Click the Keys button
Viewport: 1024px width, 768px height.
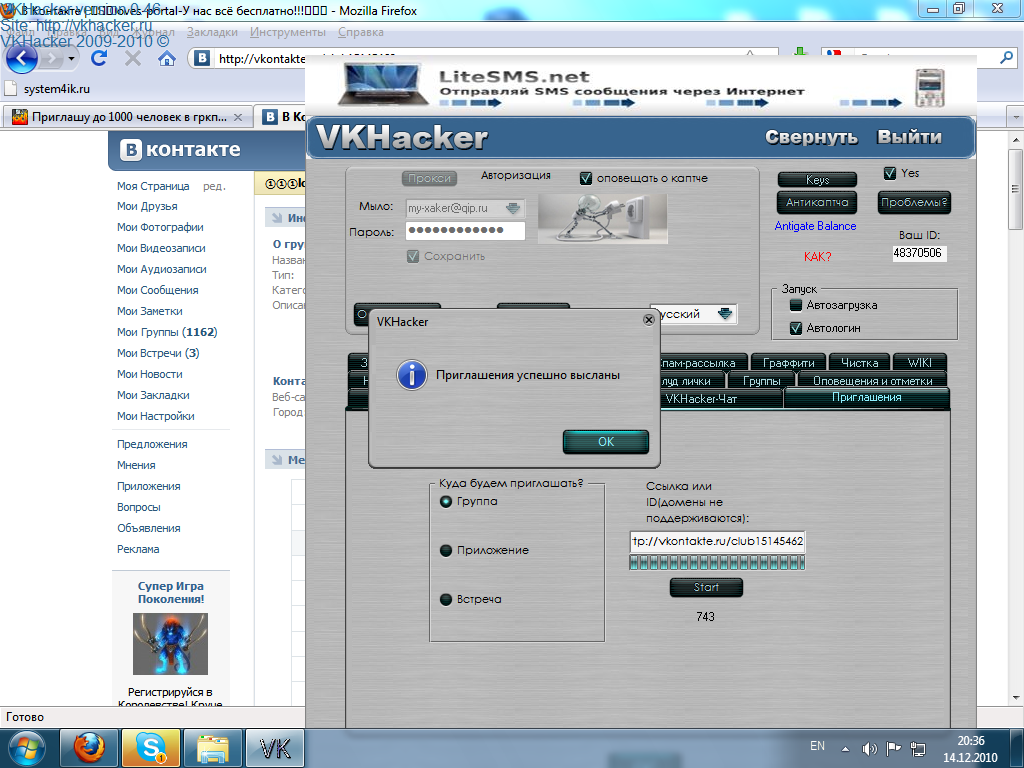pos(817,180)
